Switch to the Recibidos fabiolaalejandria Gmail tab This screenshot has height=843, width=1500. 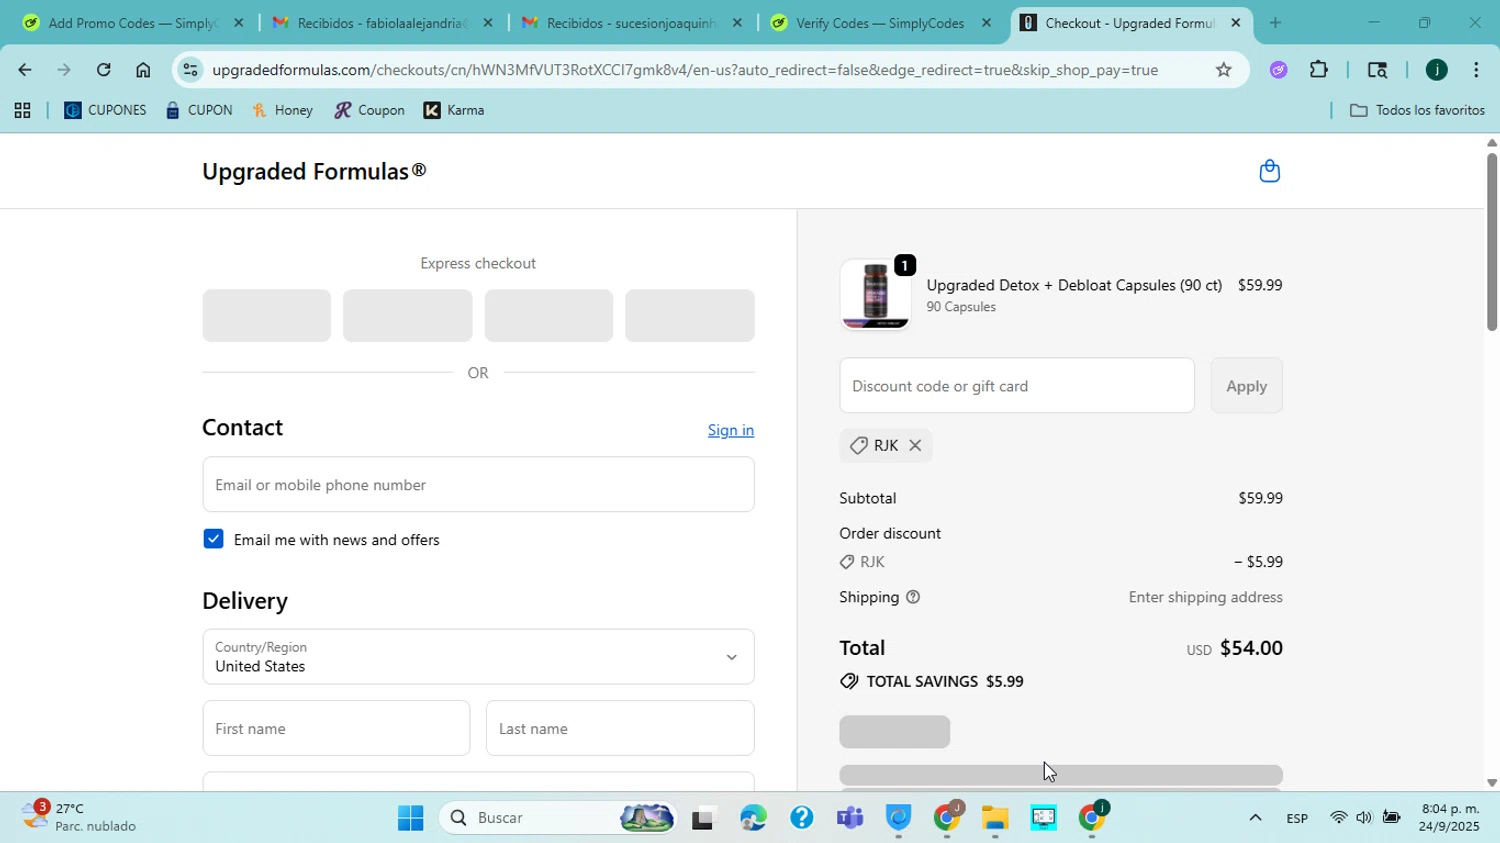point(382,23)
